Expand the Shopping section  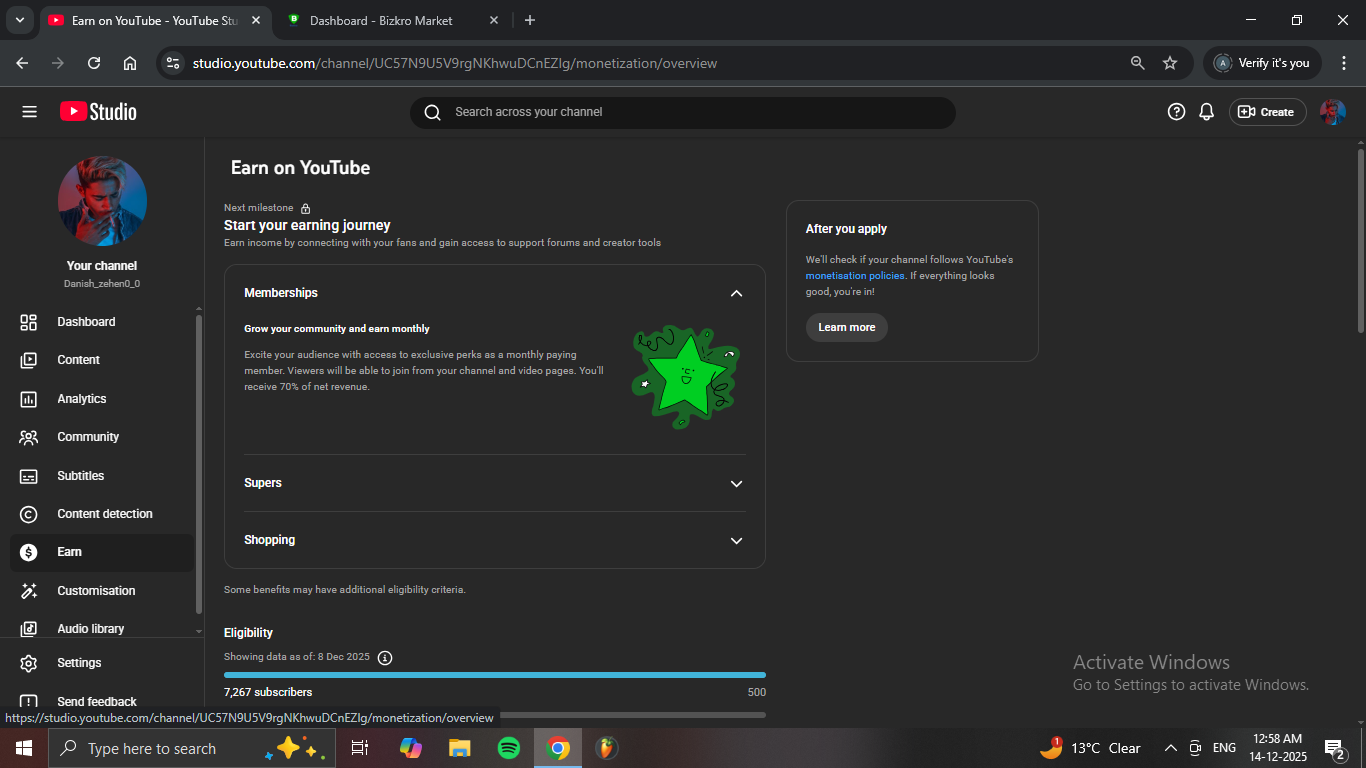point(736,540)
